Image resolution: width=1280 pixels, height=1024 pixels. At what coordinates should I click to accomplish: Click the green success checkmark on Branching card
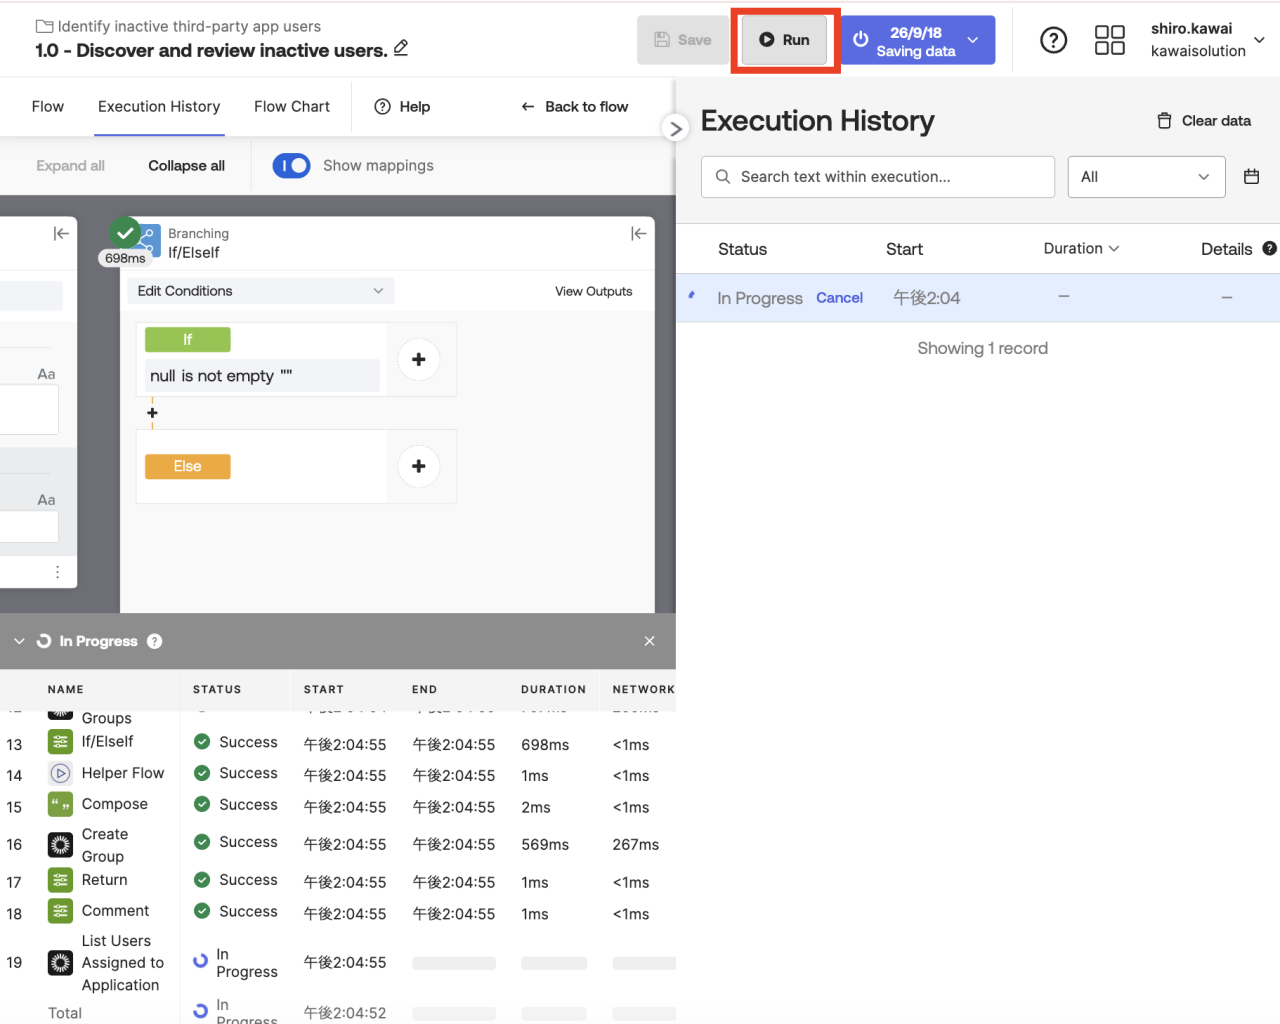tap(125, 233)
